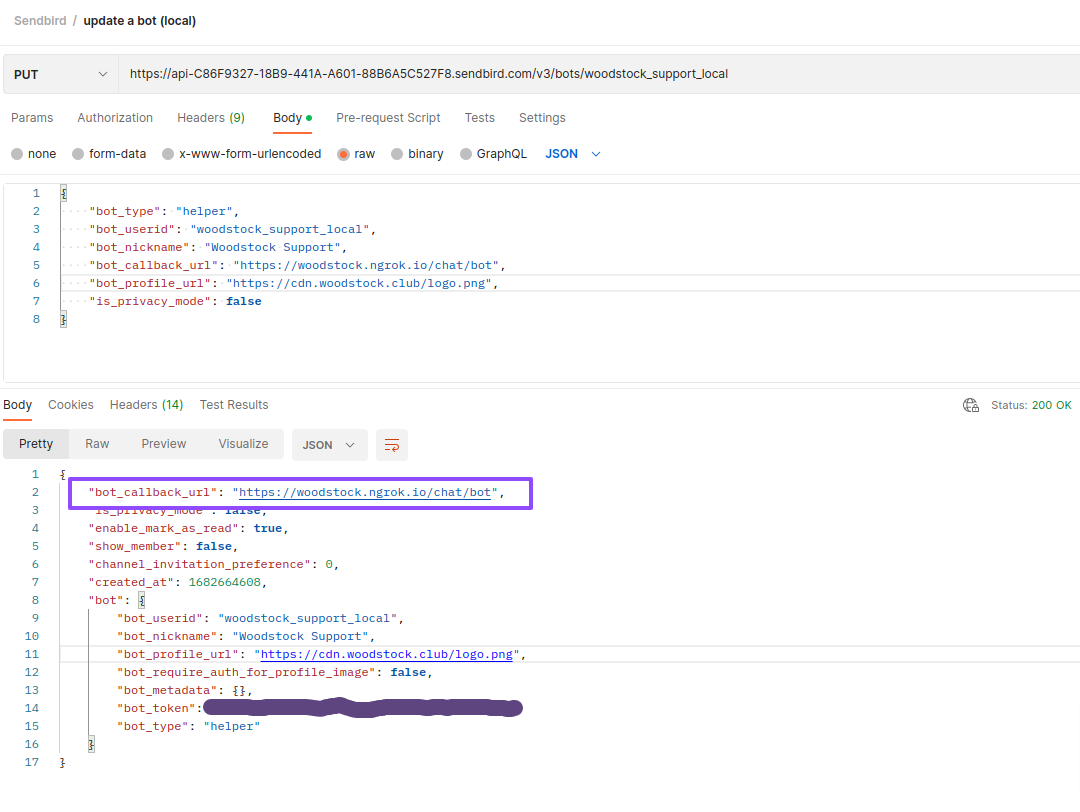Click "enable_mark_as_read": true in response
Image resolution: width=1080 pixels, height=812 pixels.
click(188, 528)
